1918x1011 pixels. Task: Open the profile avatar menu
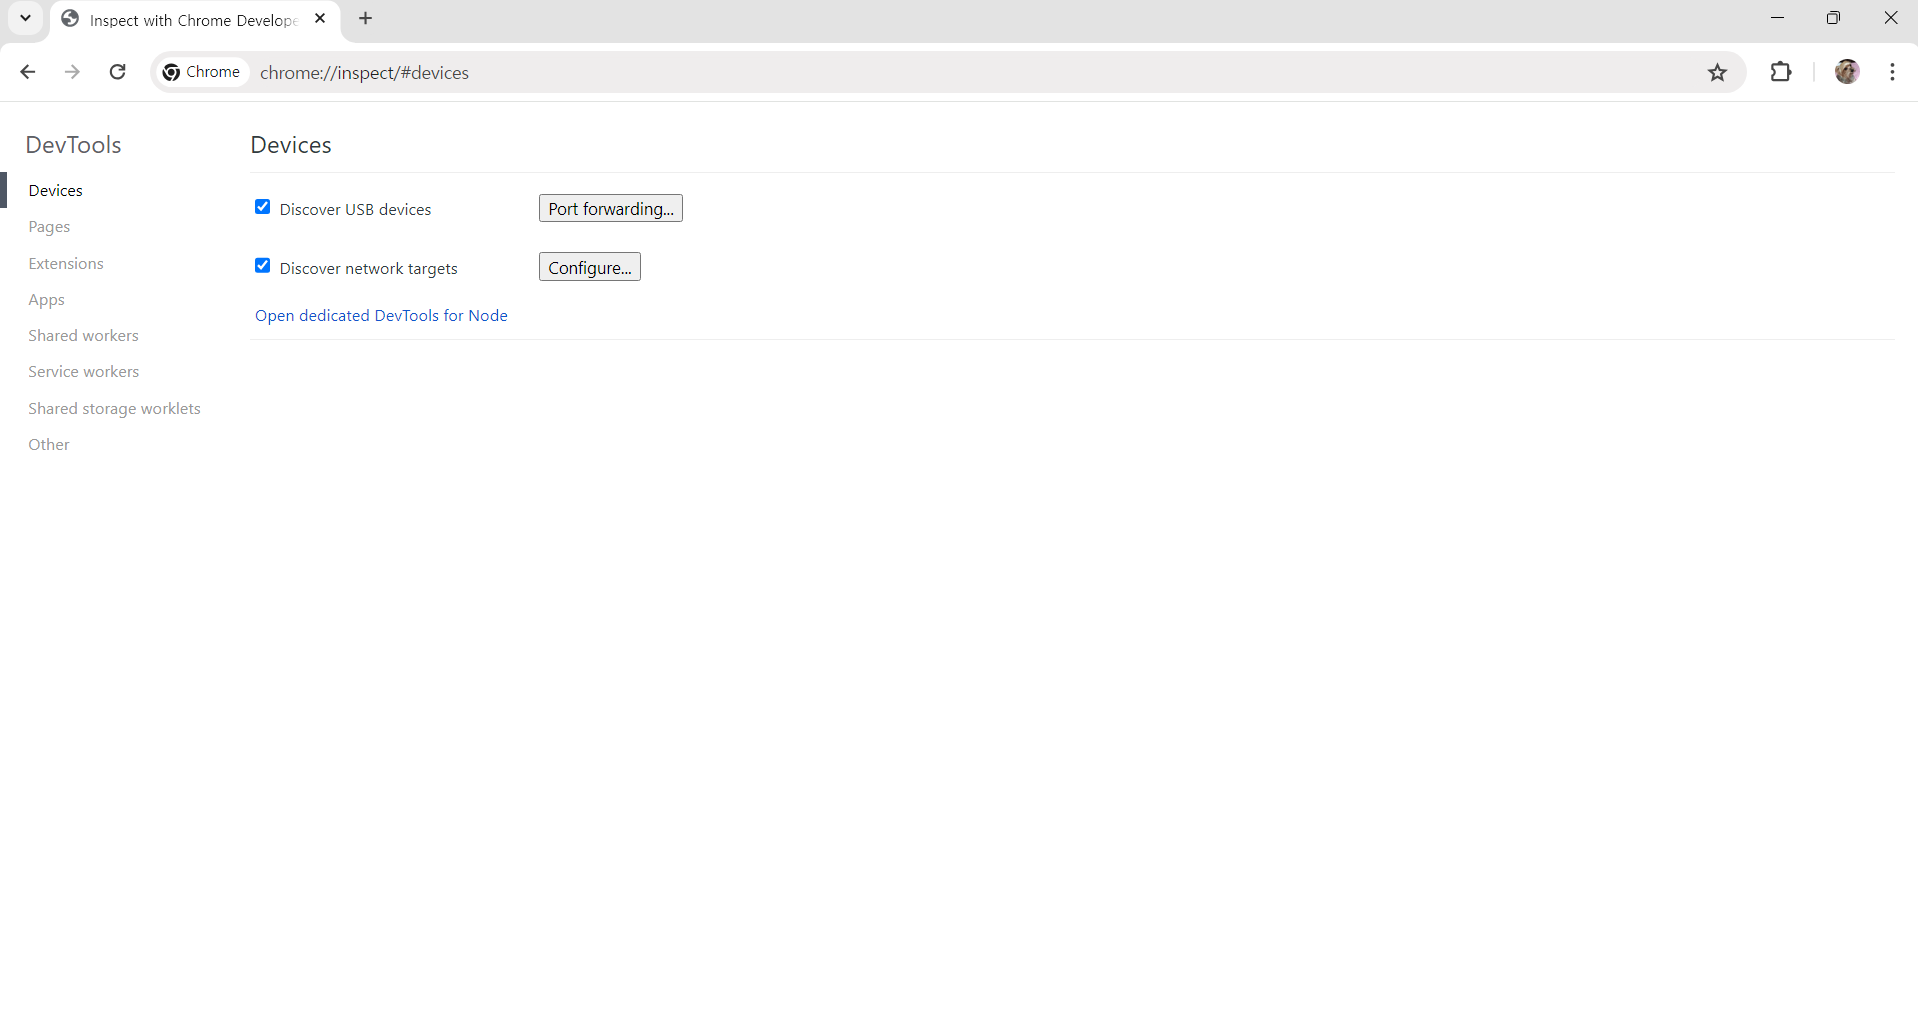point(1847,72)
